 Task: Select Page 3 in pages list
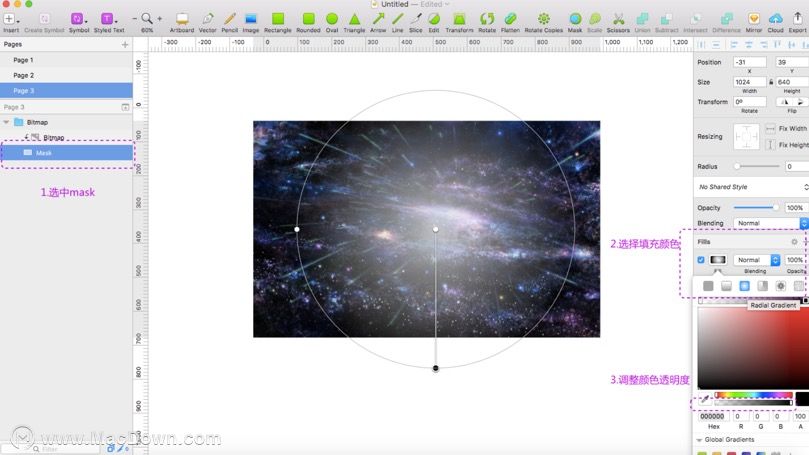pos(66,91)
